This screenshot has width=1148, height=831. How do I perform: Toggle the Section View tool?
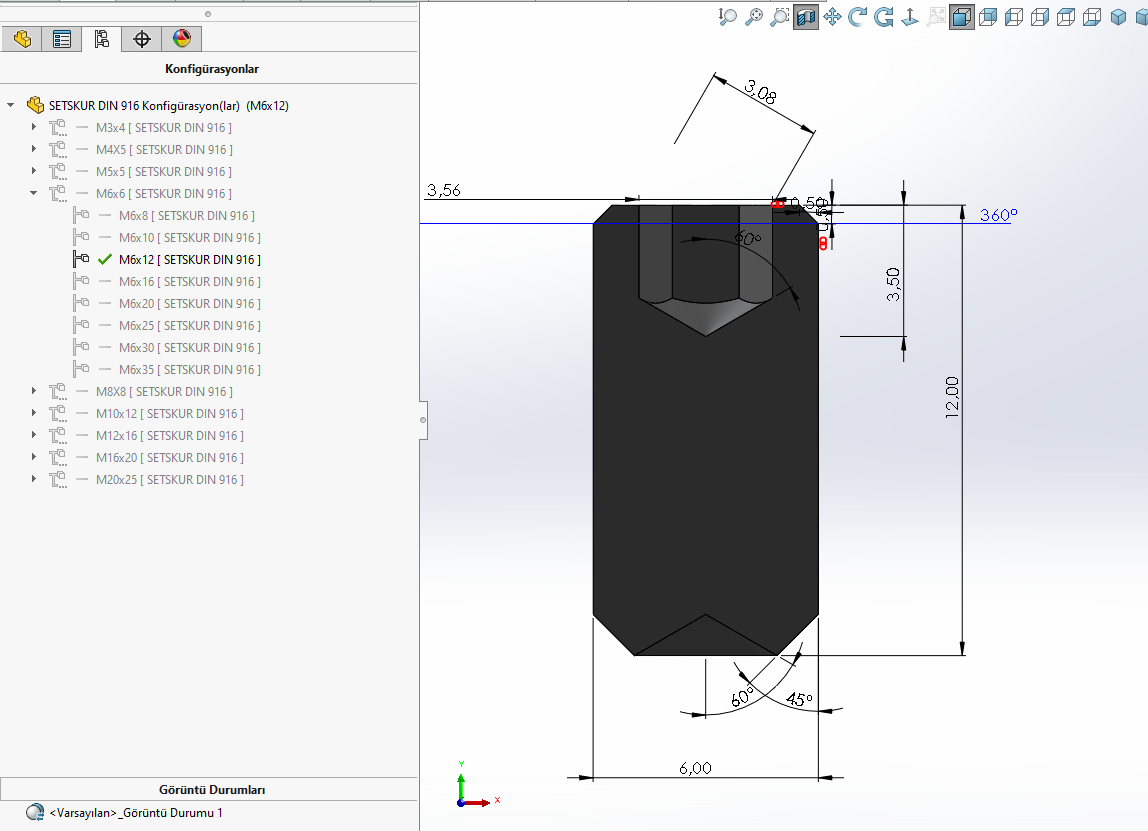tap(806, 17)
